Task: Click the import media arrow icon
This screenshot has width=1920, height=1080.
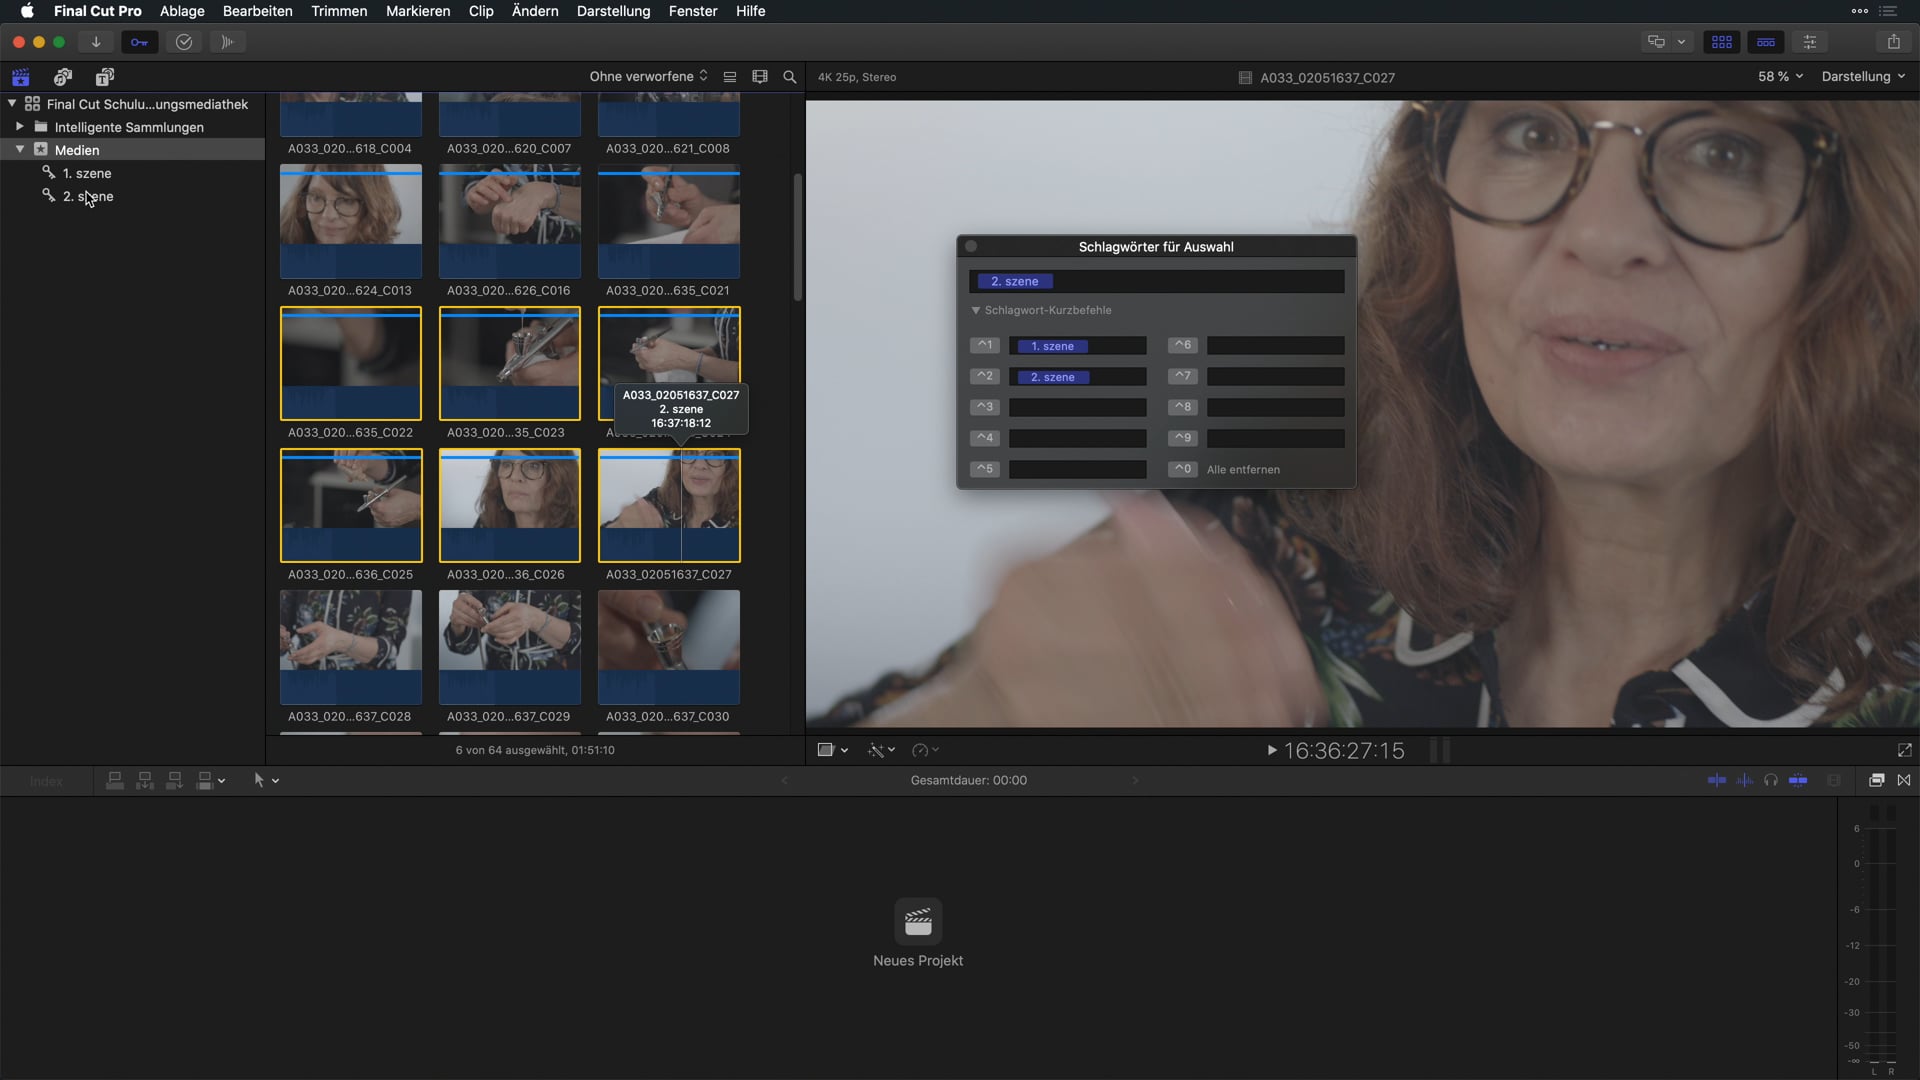Action: 96,42
